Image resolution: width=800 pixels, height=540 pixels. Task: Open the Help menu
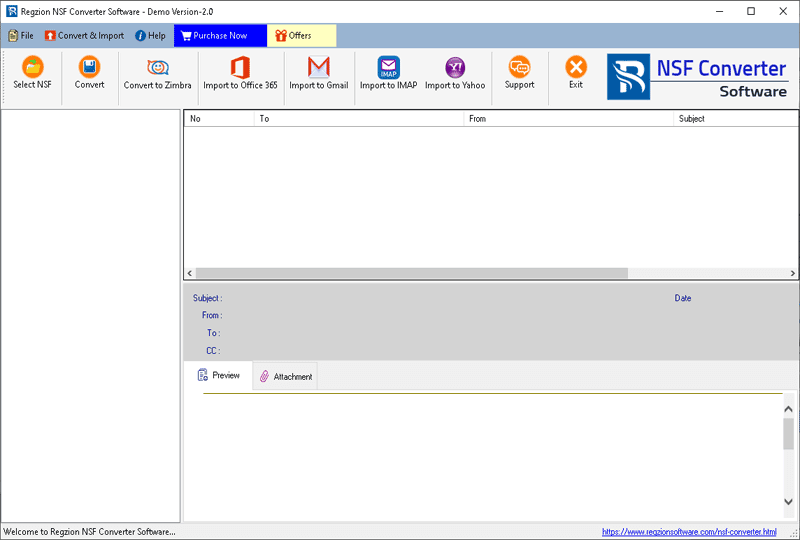[x=150, y=36]
